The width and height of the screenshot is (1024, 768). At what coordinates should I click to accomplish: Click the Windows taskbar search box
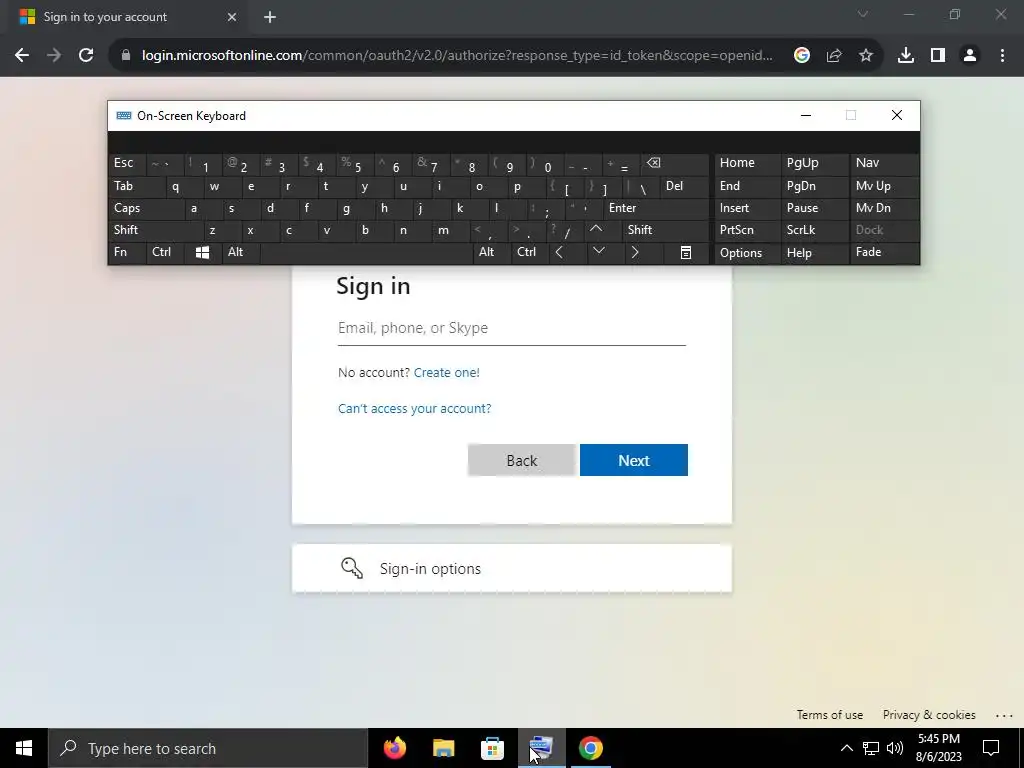point(208,748)
